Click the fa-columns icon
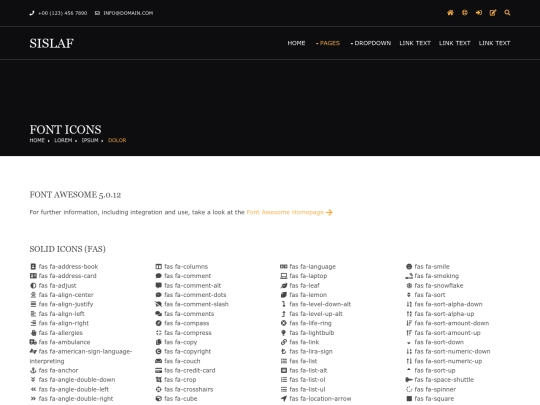Image resolution: width=540 pixels, height=405 pixels. [158, 267]
